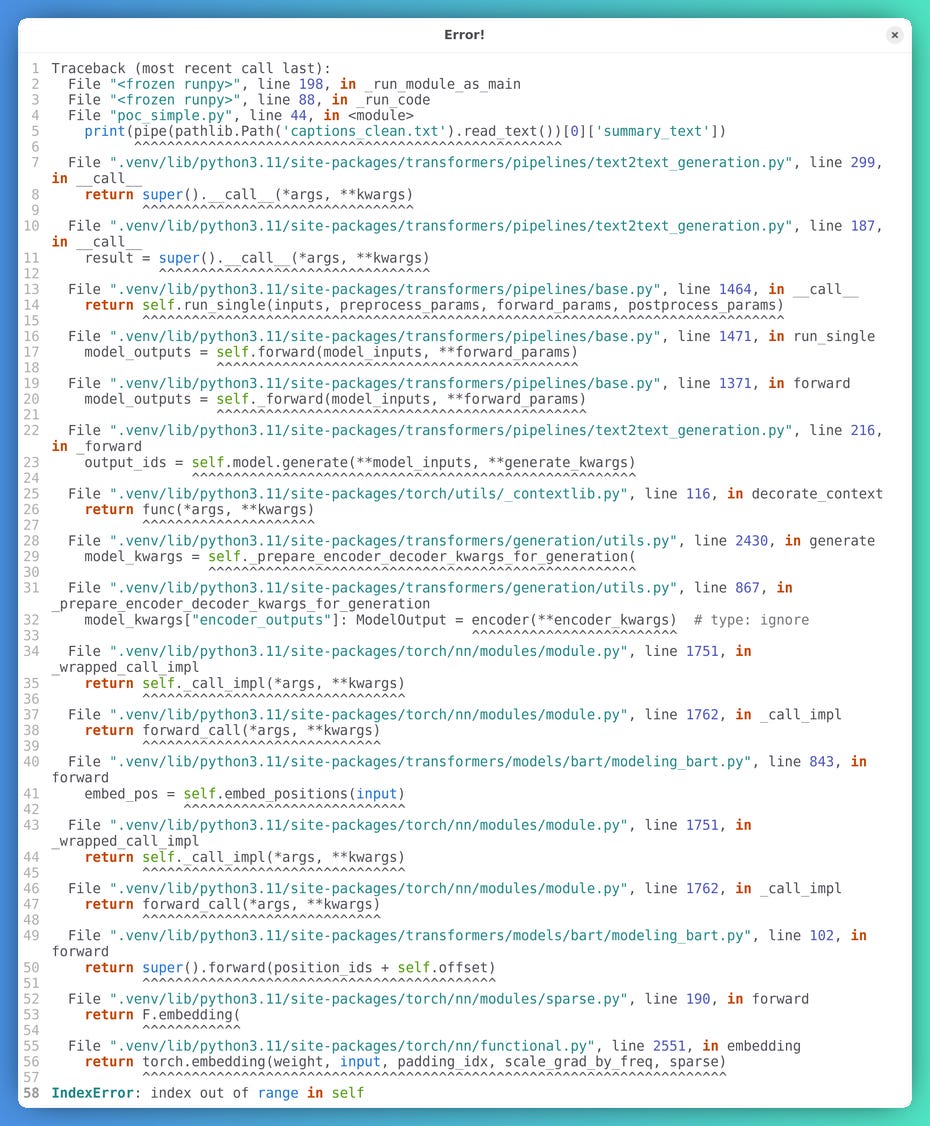This screenshot has height=1126, width=930.
Task: Click "model_outputs = self.forward(model_inputs" code line
Action: tap(331, 353)
